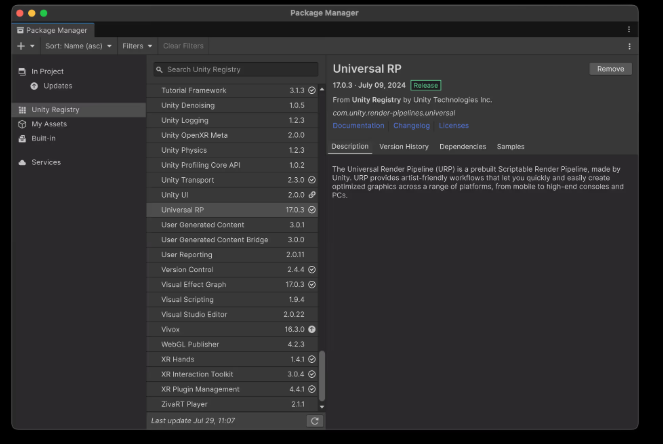Open the tab bar three-dot window menu
The height and width of the screenshot is (444, 663).
(x=629, y=29)
